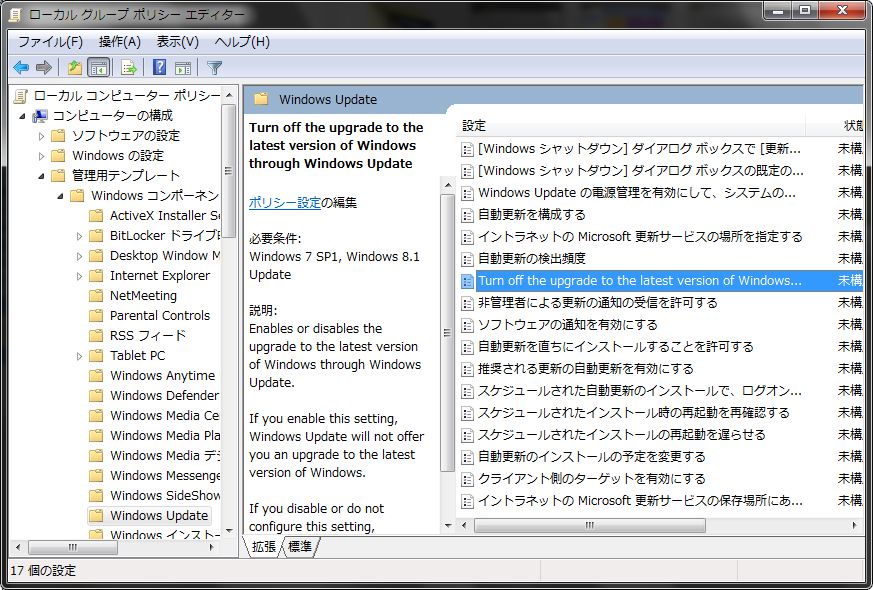
Task: Click the Filter funnel toolbar icon
Action: point(214,68)
